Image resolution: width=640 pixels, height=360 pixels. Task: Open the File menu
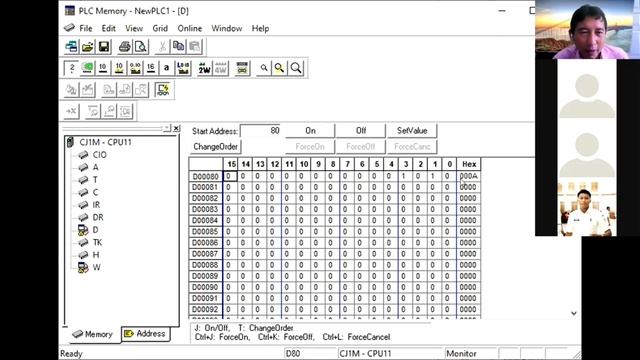(x=86, y=28)
